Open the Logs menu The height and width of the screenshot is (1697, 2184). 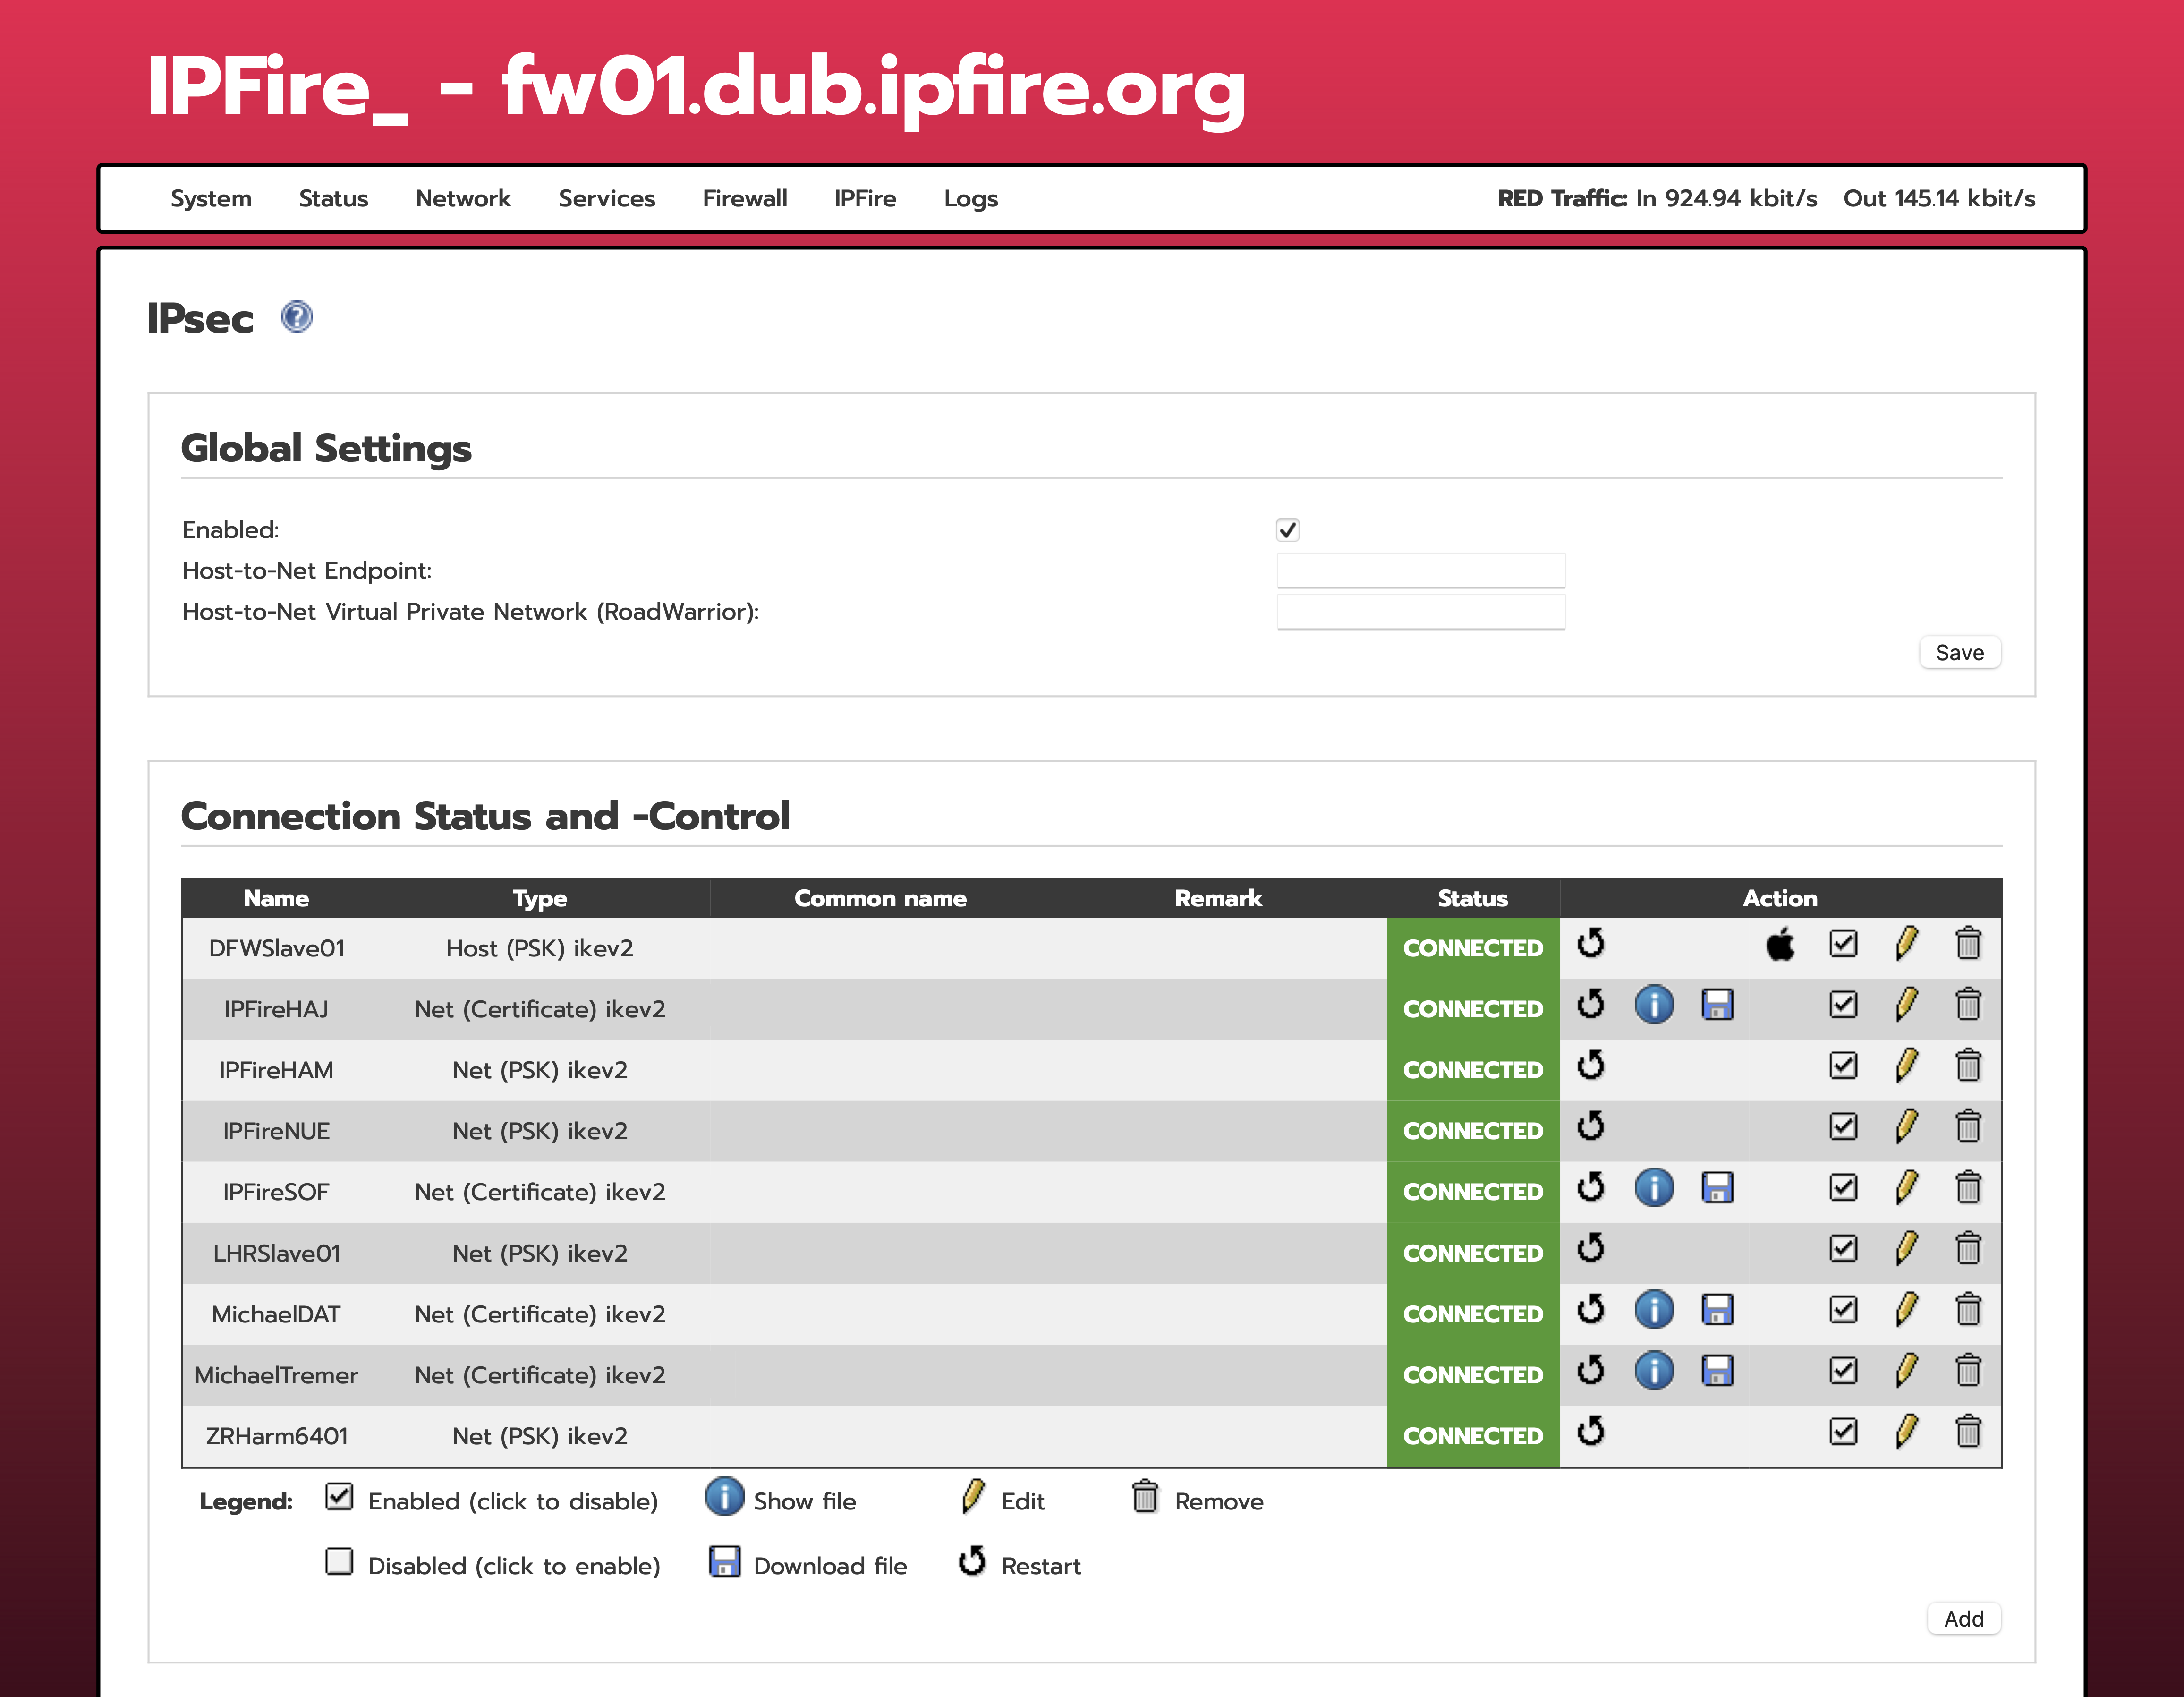click(971, 199)
